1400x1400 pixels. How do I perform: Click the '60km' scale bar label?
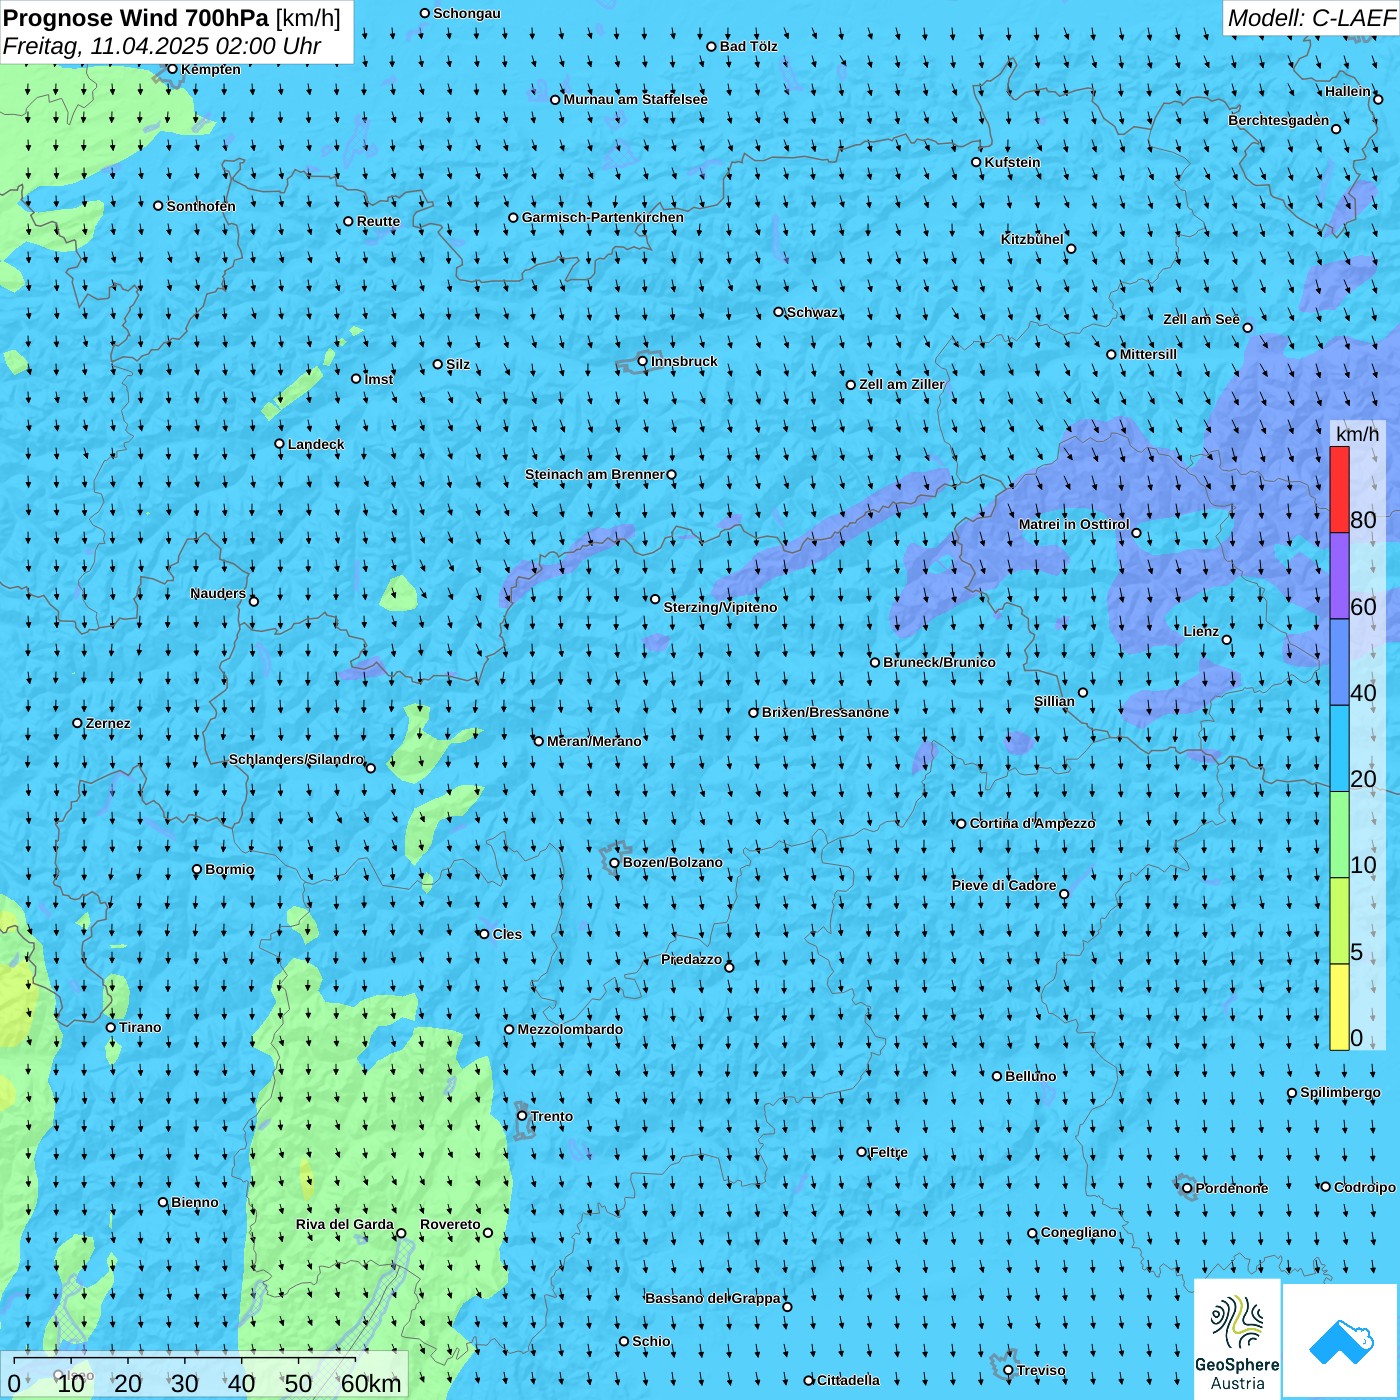pyautogui.click(x=371, y=1384)
